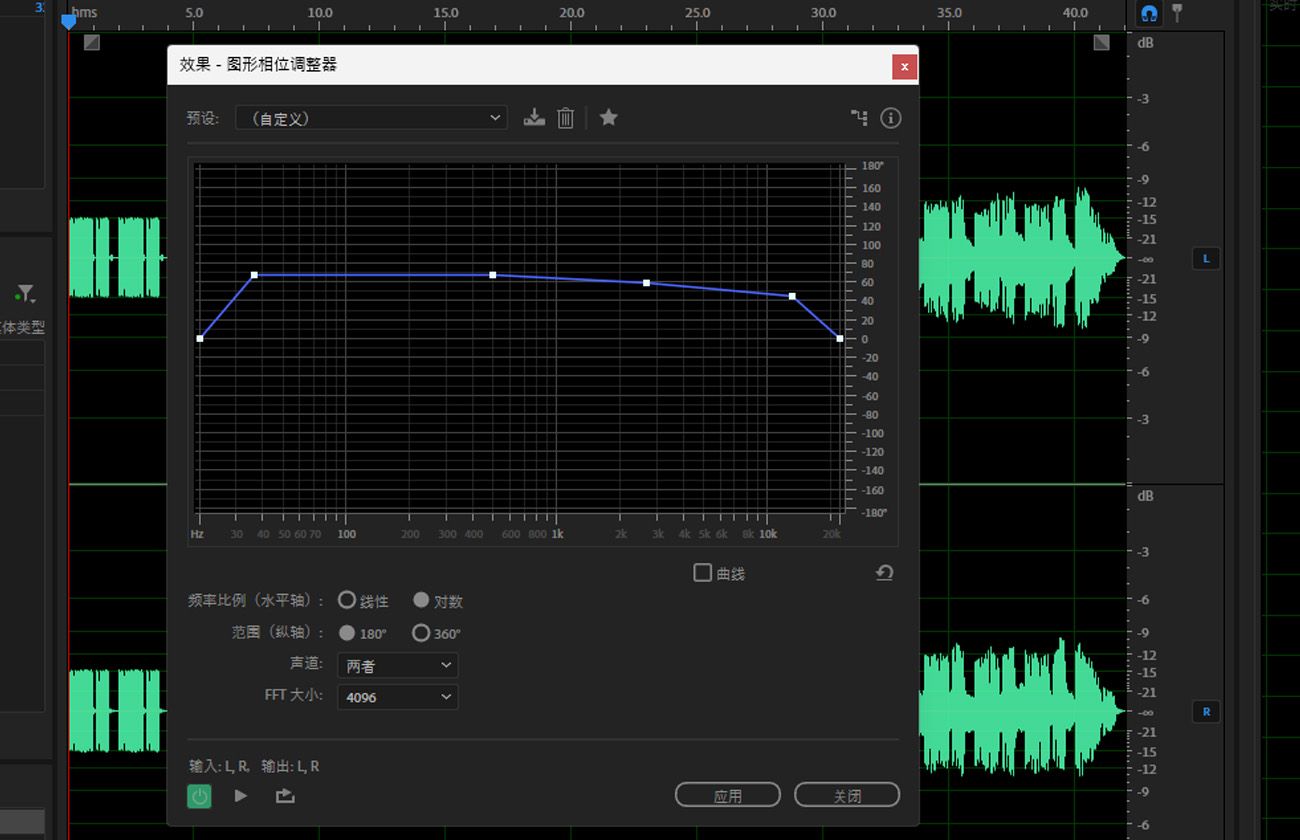Image resolution: width=1300 pixels, height=840 pixels.
Task: Choose the 180° vertical range option
Action: (x=347, y=632)
